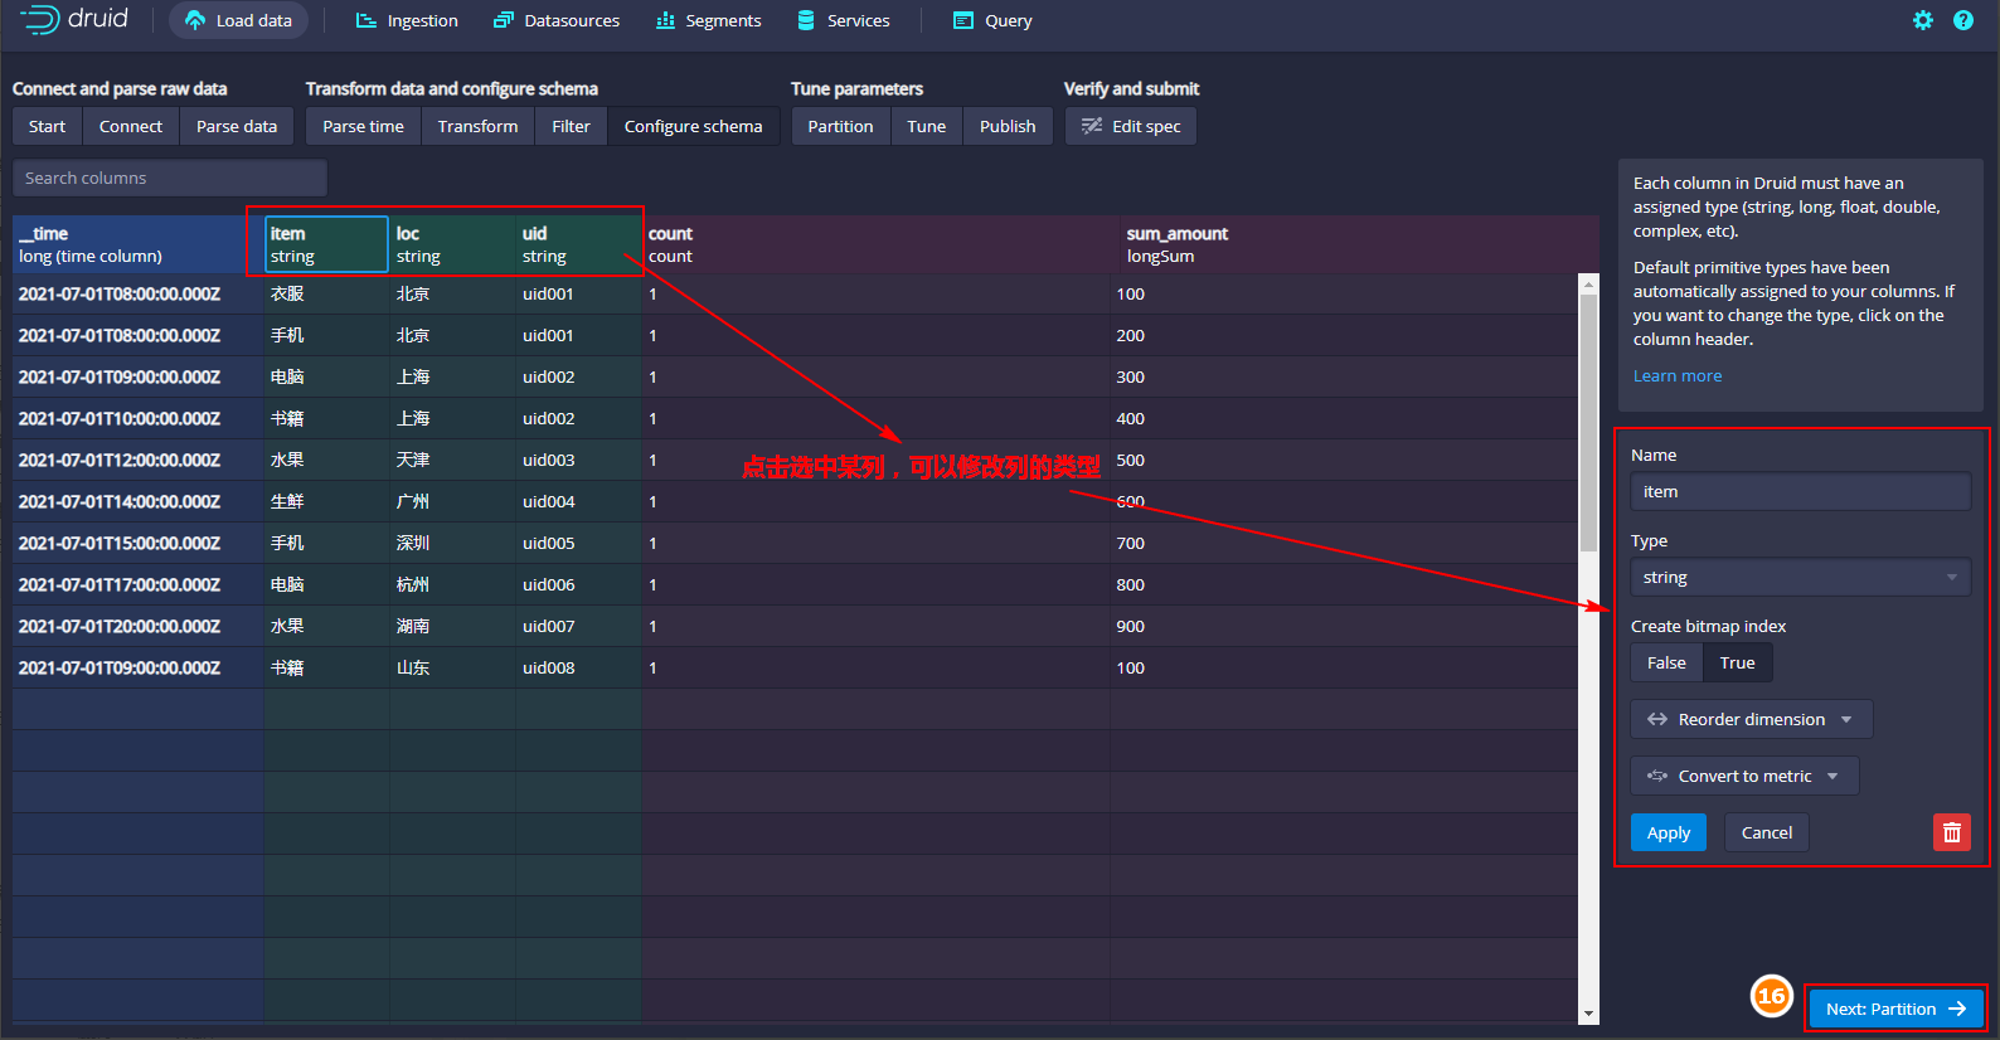Image resolution: width=2000 pixels, height=1040 pixels.
Task: Go to the Publish step
Action: click(x=1007, y=126)
